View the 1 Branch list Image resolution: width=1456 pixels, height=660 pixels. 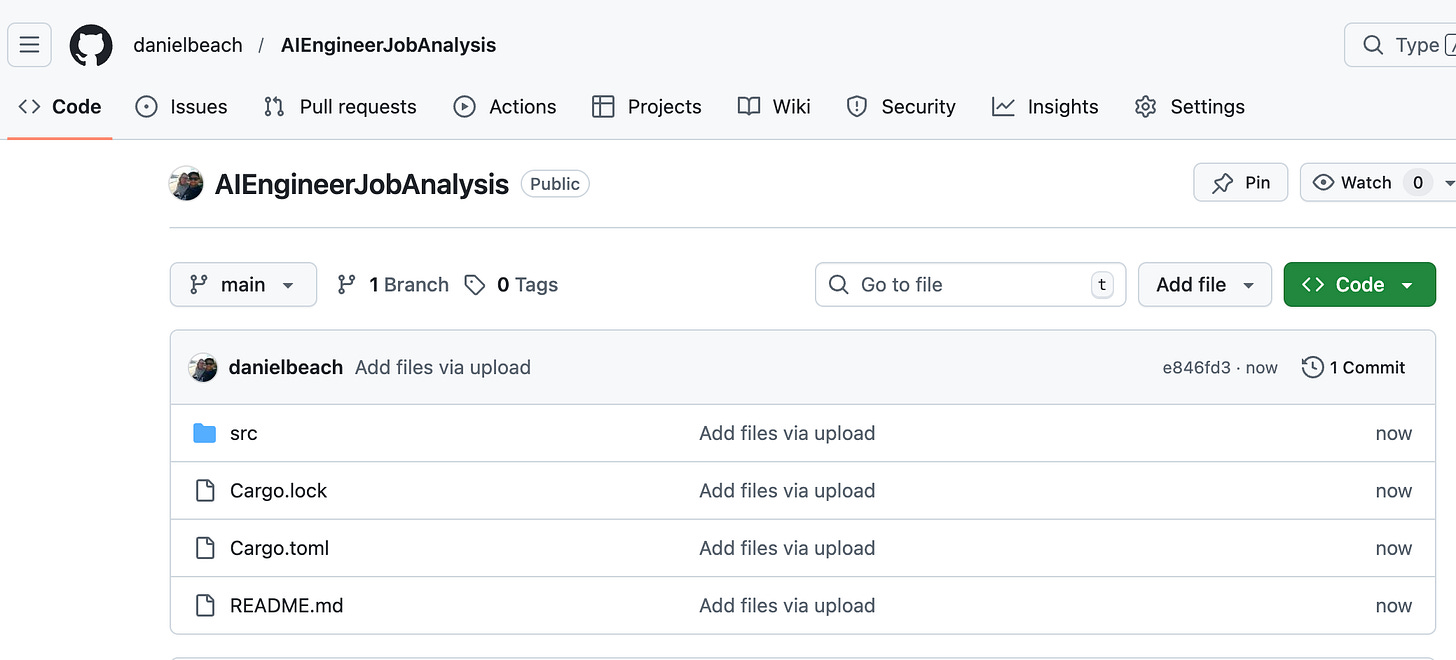pos(393,285)
